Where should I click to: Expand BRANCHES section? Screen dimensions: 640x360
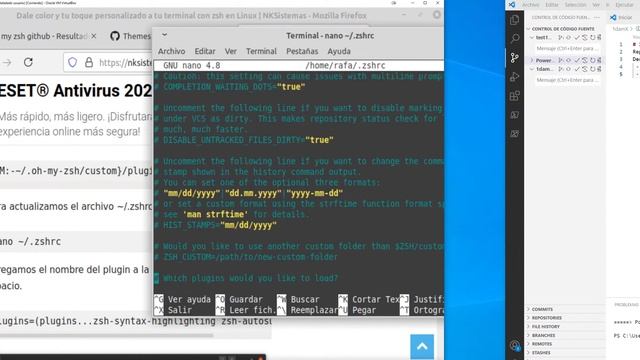coord(543,336)
